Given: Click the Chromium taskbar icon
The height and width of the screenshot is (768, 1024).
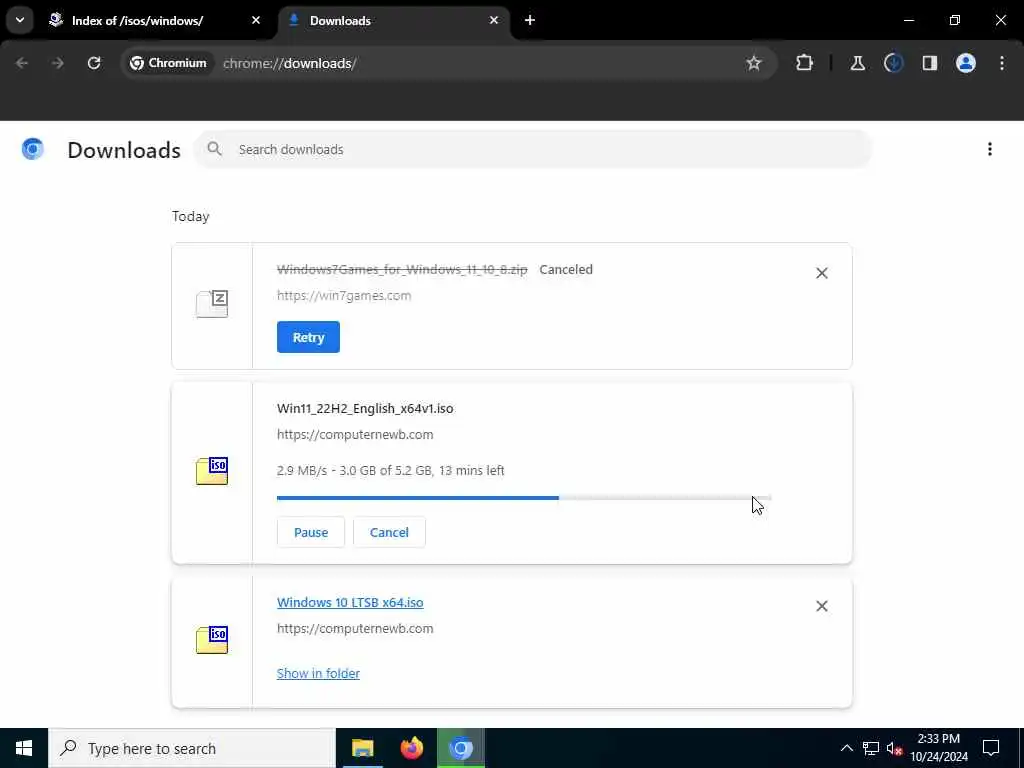Looking at the screenshot, I should [460, 748].
